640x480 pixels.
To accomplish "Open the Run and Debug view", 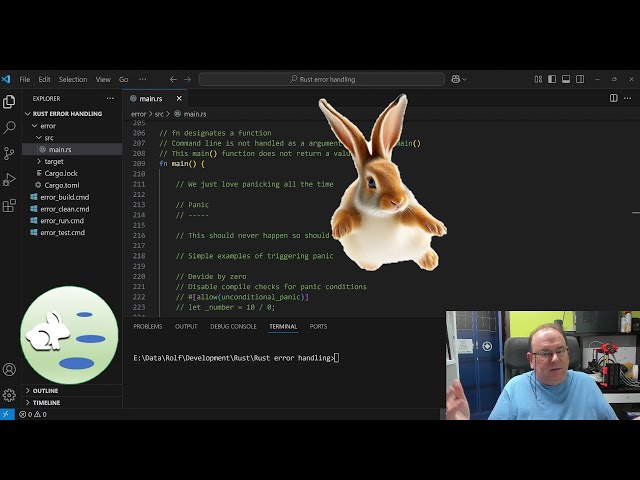I will [x=9, y=180].
